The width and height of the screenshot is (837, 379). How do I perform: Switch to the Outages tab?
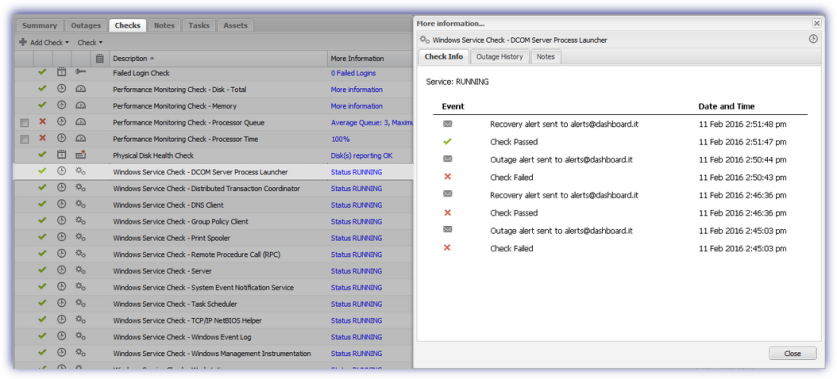point(85,26)
